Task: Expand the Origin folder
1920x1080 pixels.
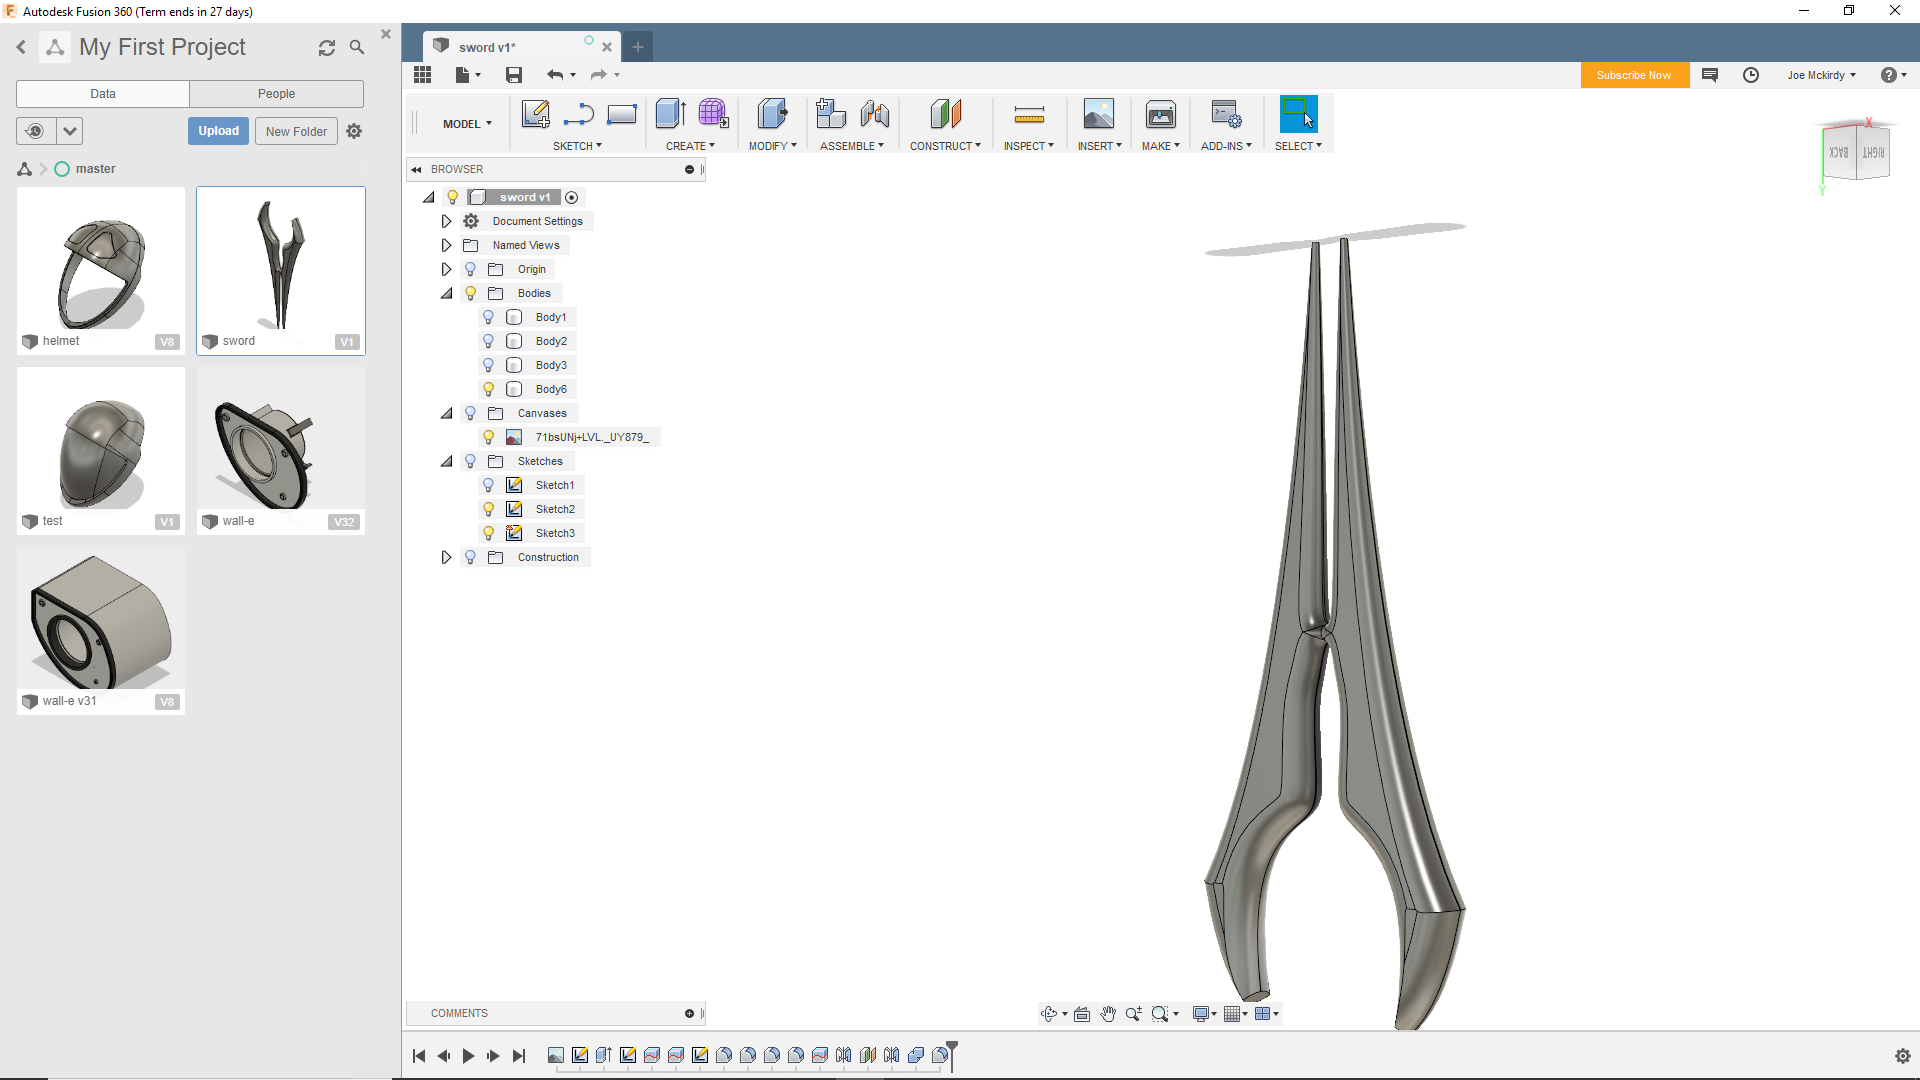Action: tap(447, 269)
